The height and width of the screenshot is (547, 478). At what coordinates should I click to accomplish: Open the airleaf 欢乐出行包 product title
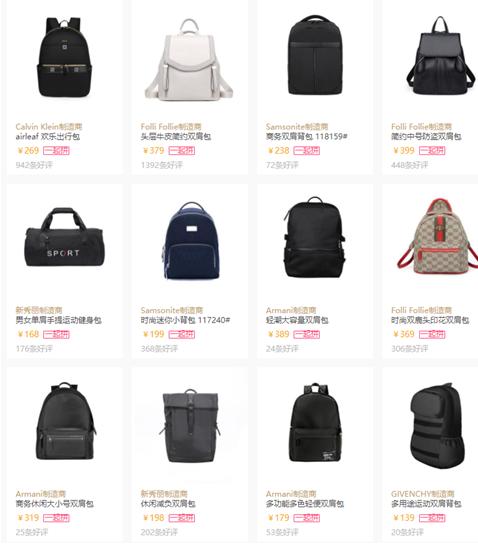click(48, 136)
